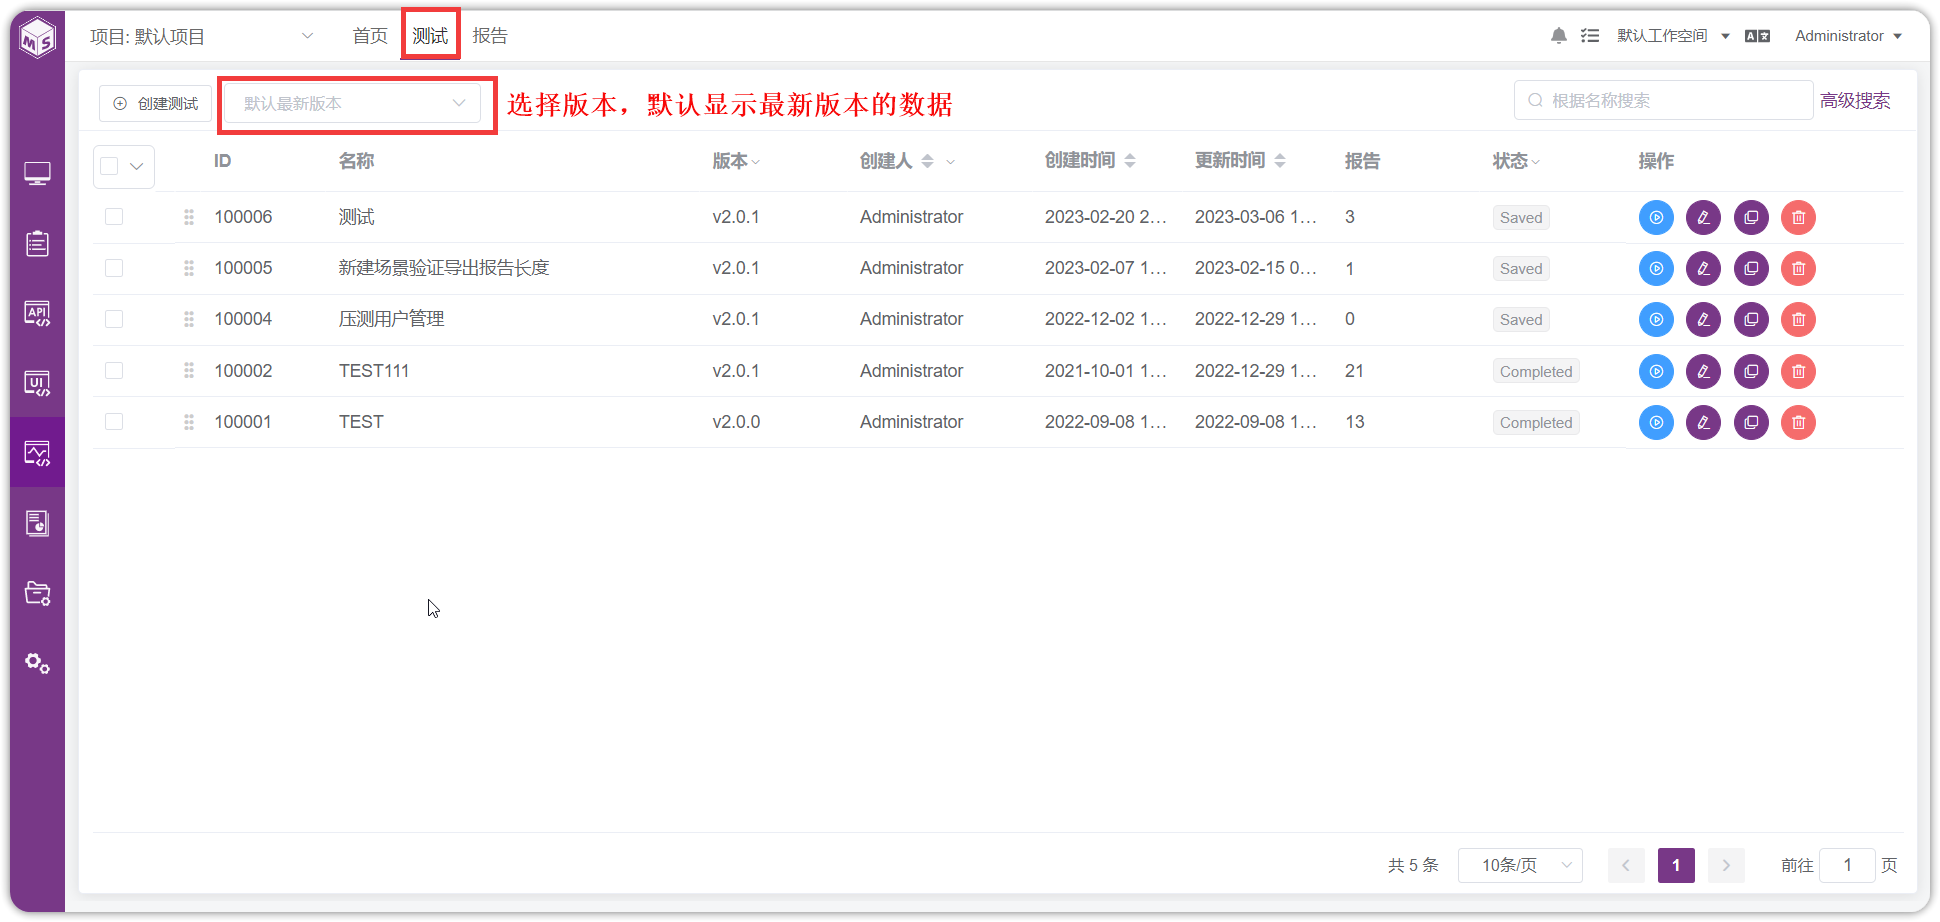Run the TEST row 100001
The height and width of the screenshot is (922, 1940).
click(1656, 422)
